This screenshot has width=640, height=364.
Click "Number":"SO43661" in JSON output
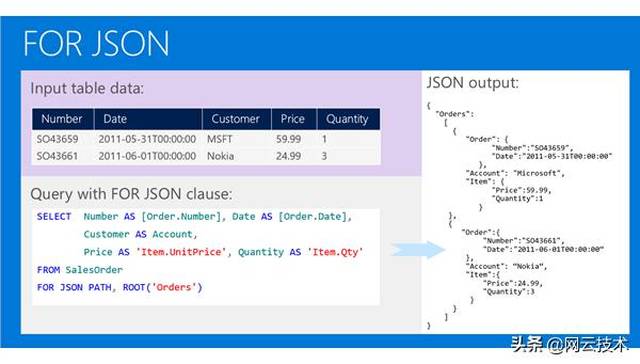524,241
